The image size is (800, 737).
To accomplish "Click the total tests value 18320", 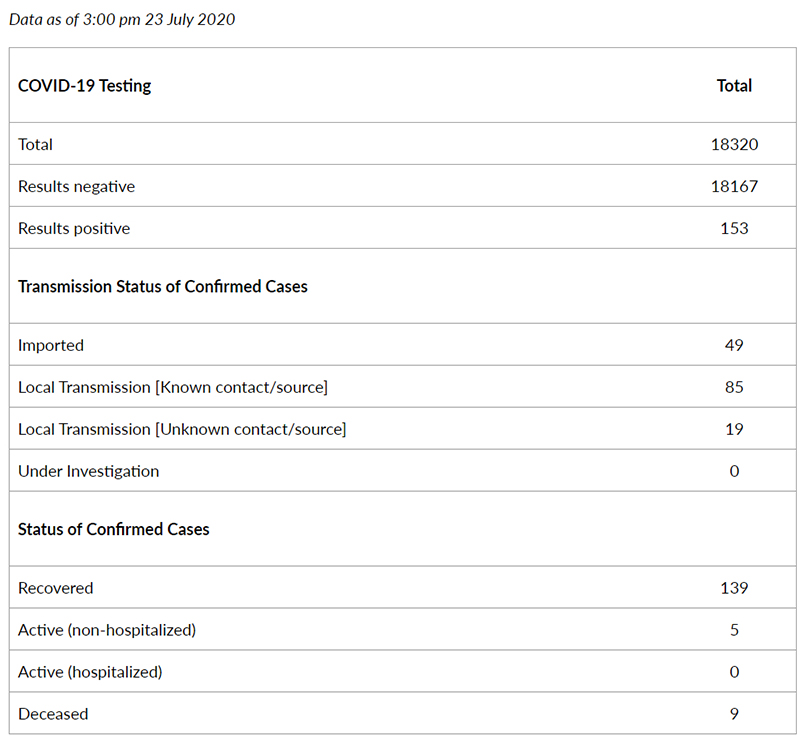I will click(734, 144).
